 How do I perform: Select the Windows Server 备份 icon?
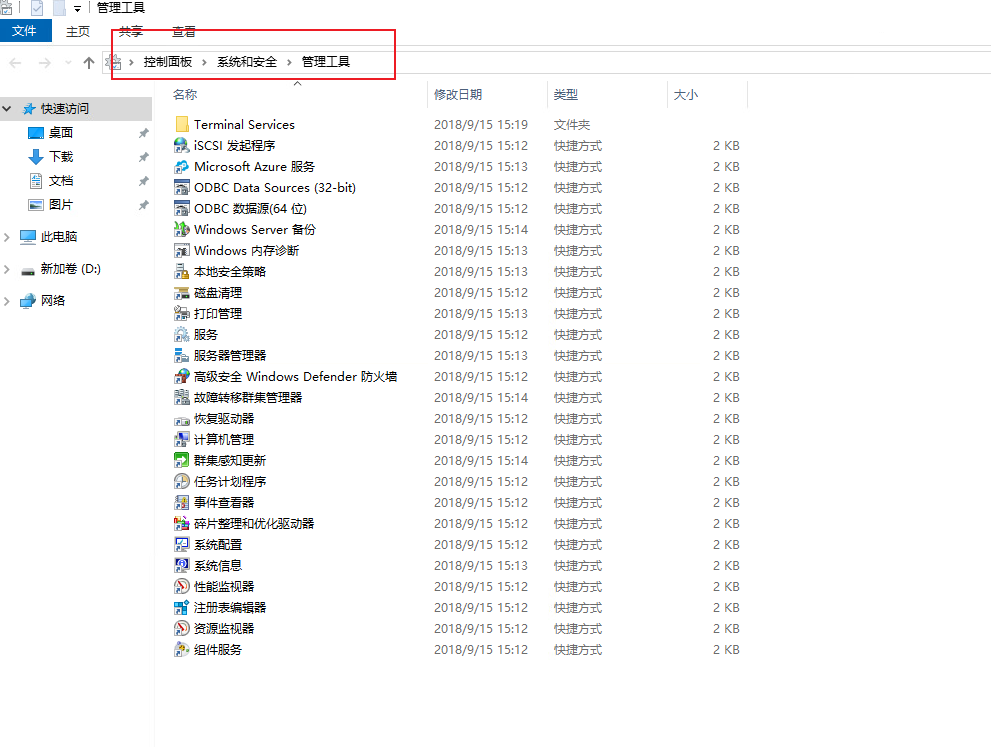click(x=181, y=230)
